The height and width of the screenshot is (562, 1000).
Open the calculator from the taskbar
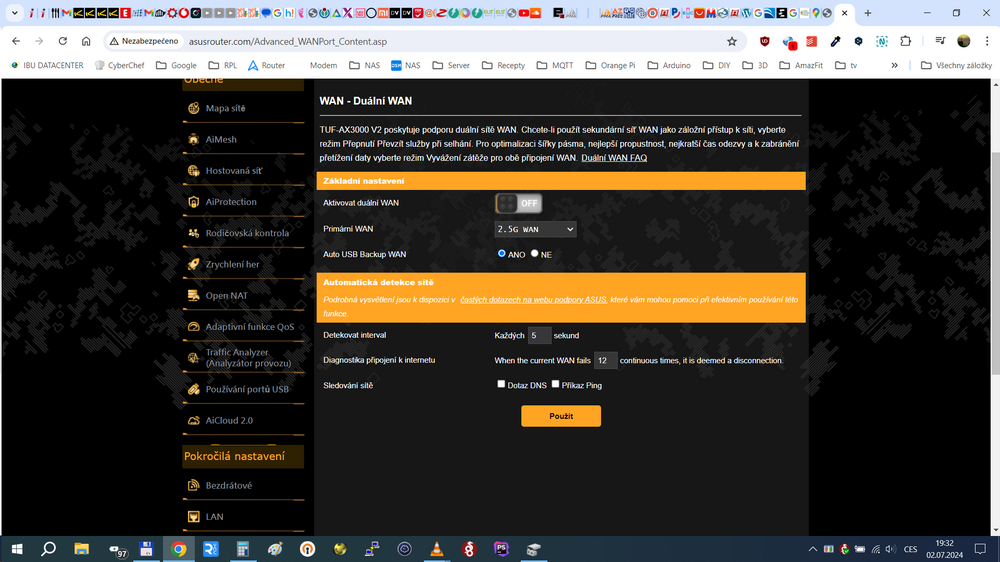point(242,549)
